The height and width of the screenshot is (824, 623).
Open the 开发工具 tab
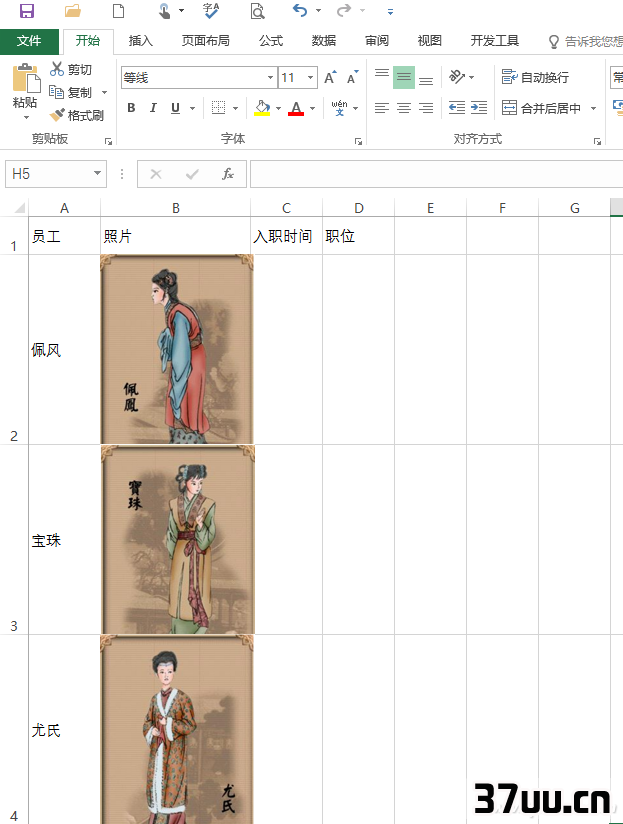494,41
